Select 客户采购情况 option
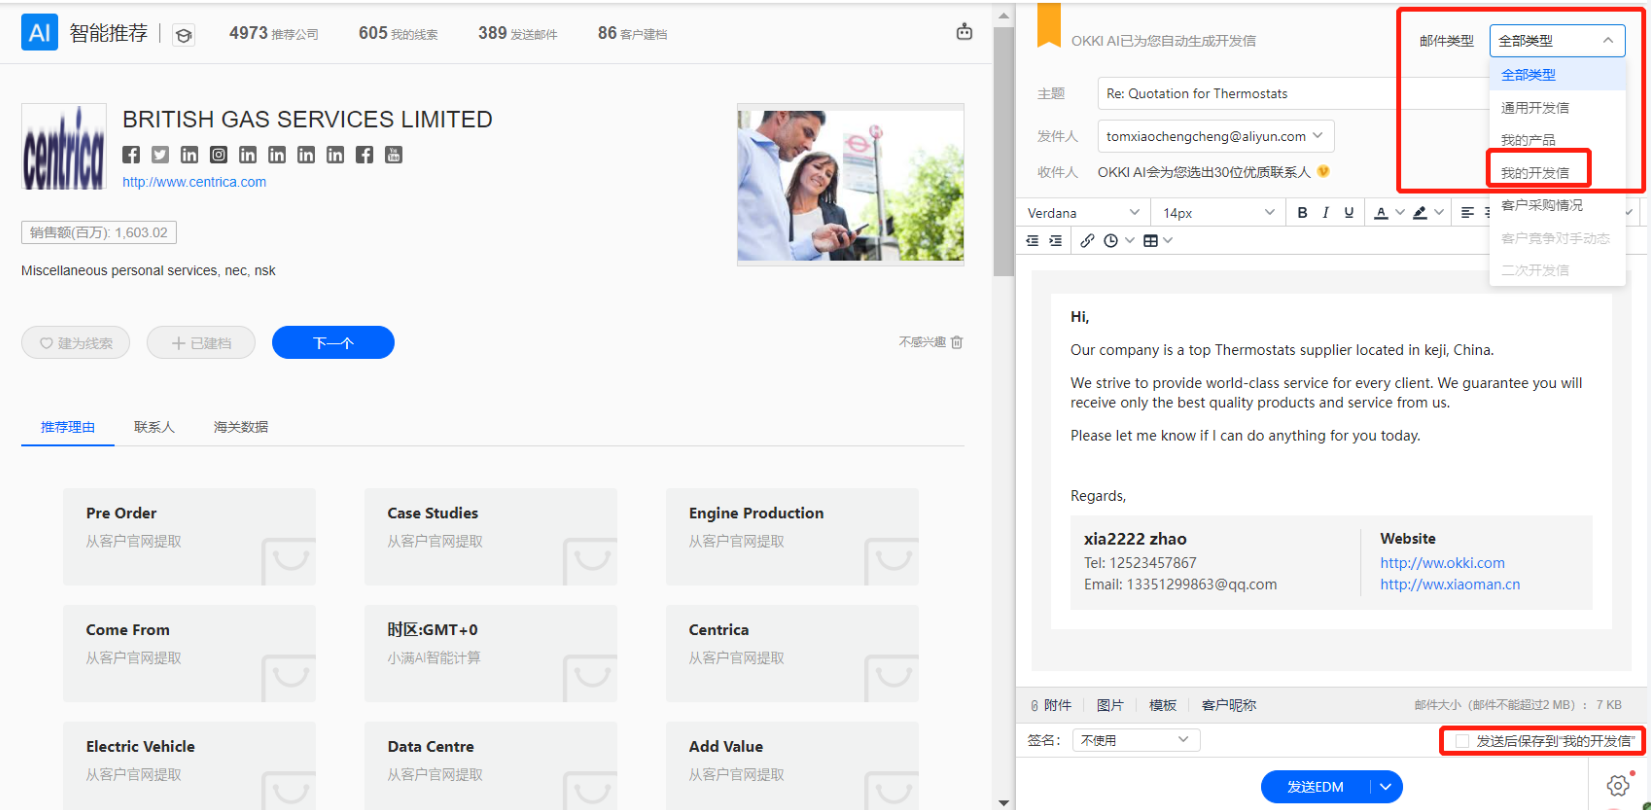Screen dimensions: 1651x810 [1557, 205]
